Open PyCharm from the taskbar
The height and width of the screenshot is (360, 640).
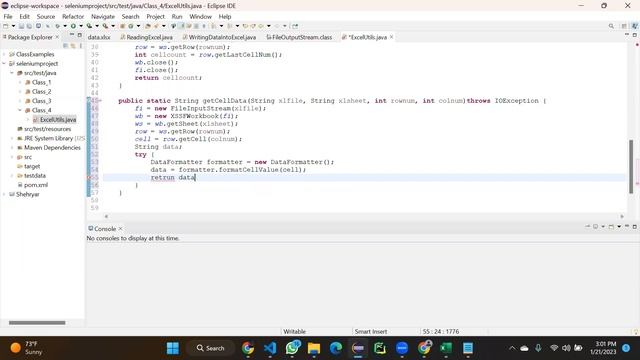pyautogui.click(x=380, y=348)
